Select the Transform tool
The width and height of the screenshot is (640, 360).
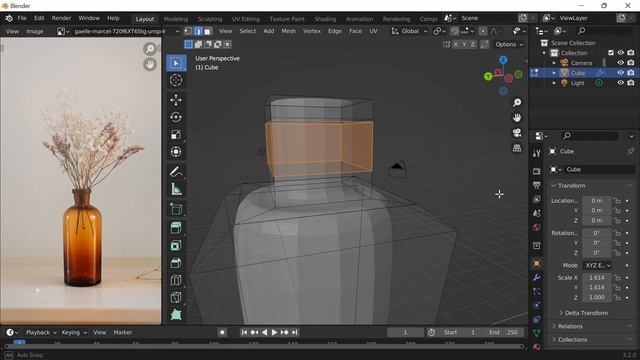(176, 151)
